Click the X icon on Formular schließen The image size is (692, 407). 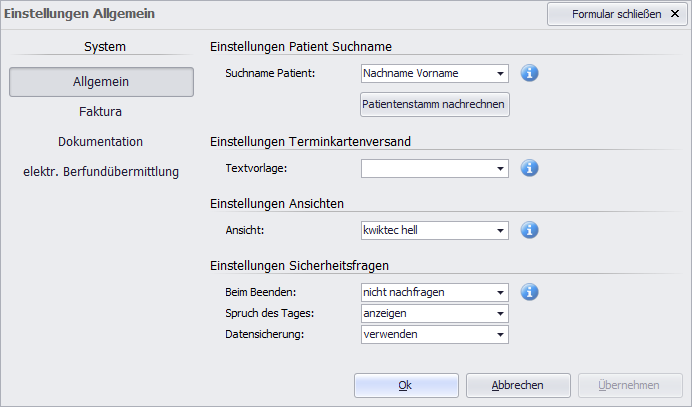[675, 14]
